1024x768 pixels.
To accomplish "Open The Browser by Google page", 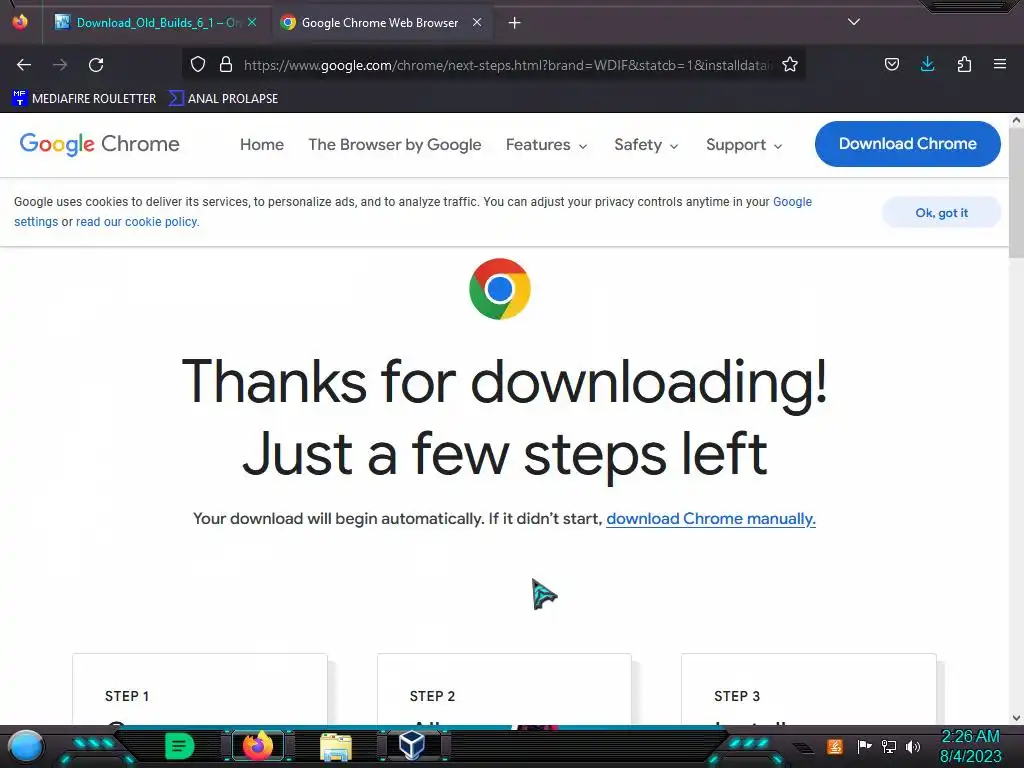I will [395, 144].
